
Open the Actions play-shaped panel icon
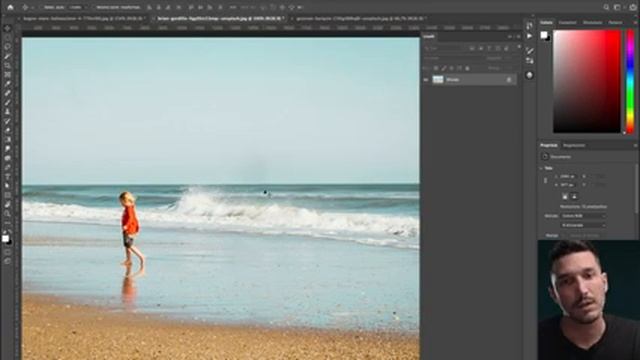[x=529, y=36]
